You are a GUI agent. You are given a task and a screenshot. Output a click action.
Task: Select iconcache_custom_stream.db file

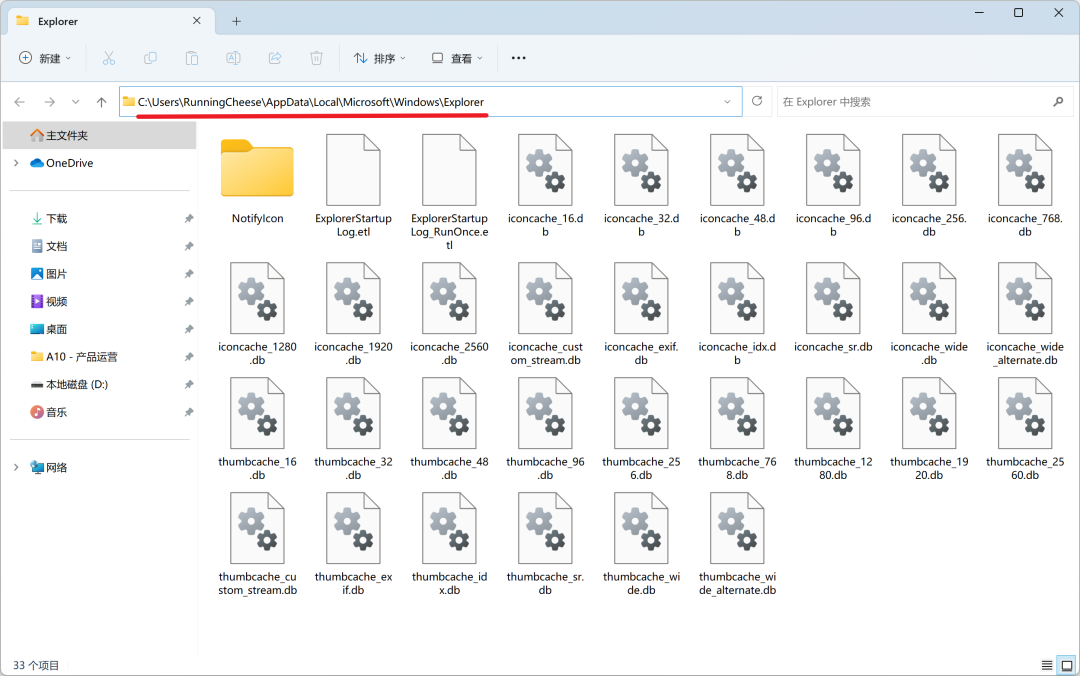(x=546, y=314)
